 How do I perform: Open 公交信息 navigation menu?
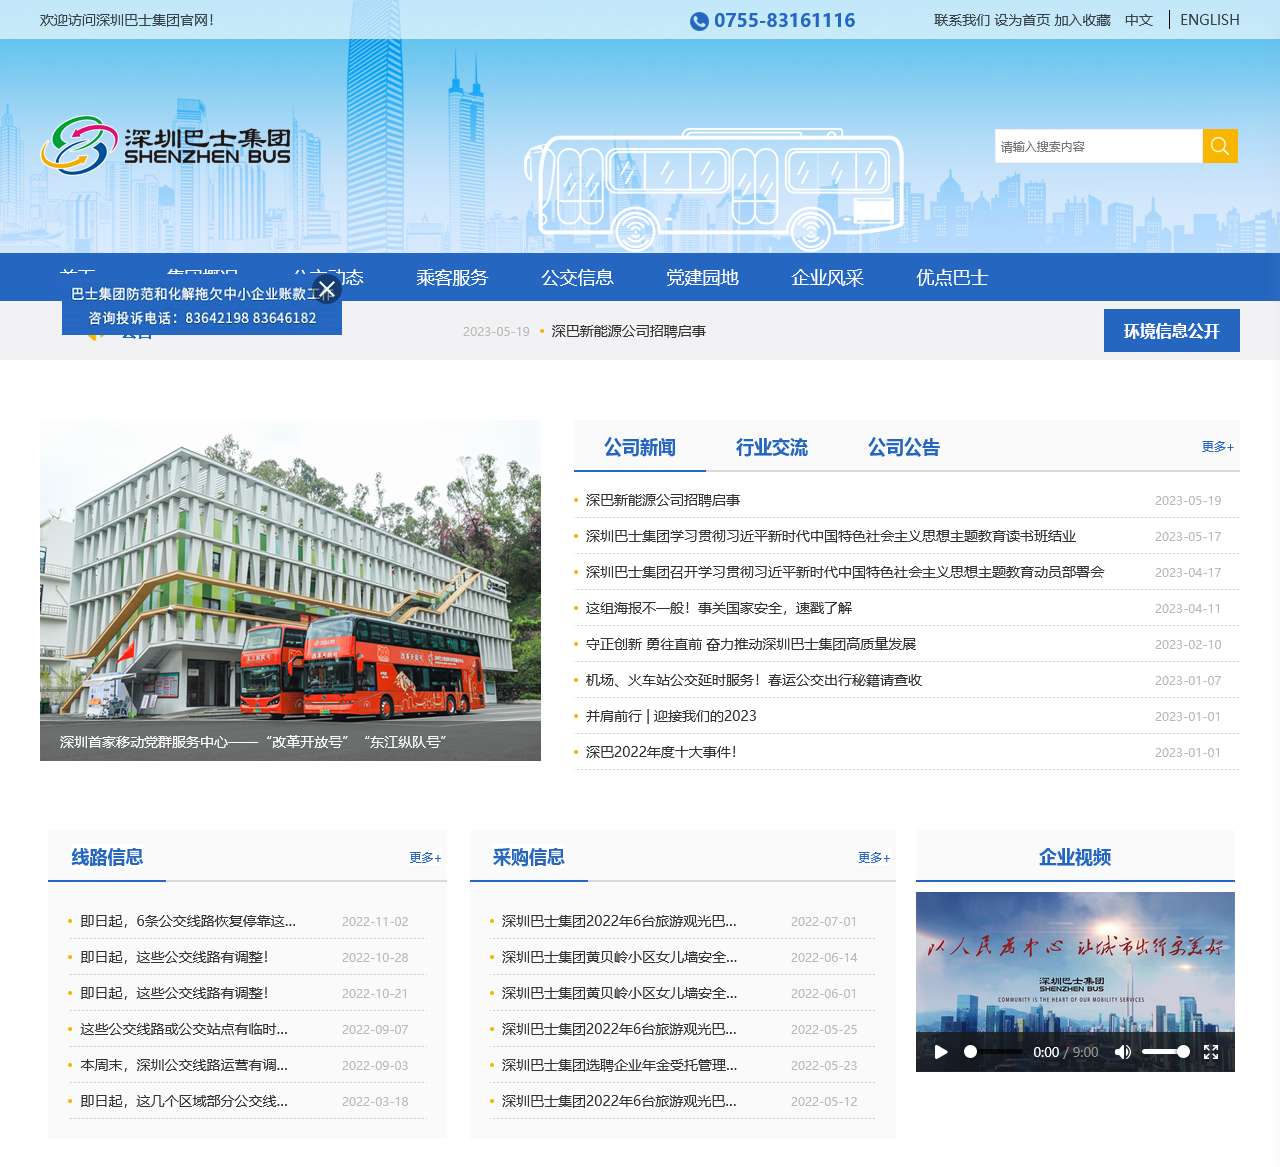point(577,277)
